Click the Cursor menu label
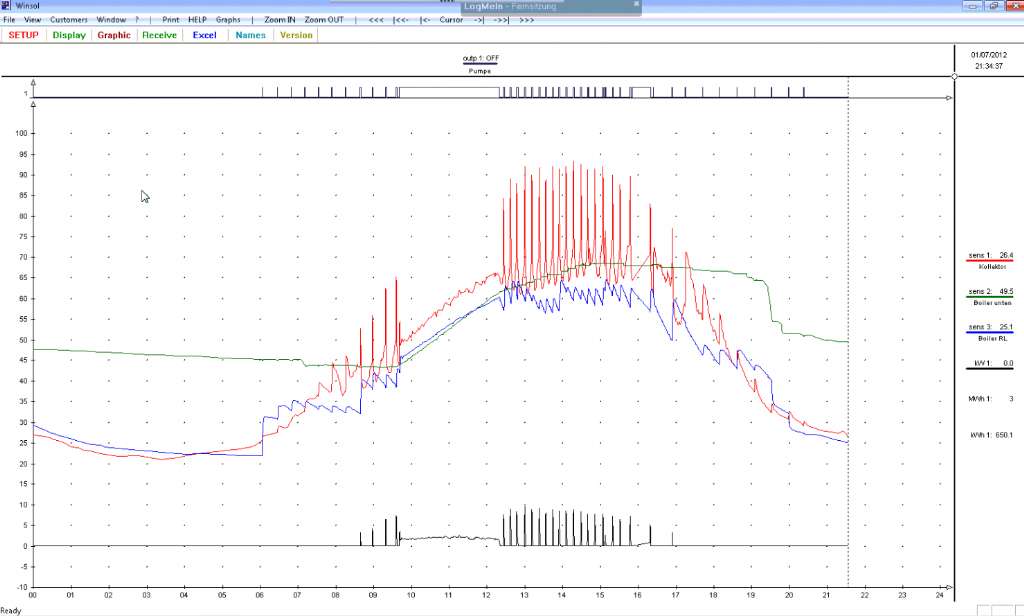This screenshot has width=1024, height=616. [x=451, y=20]
